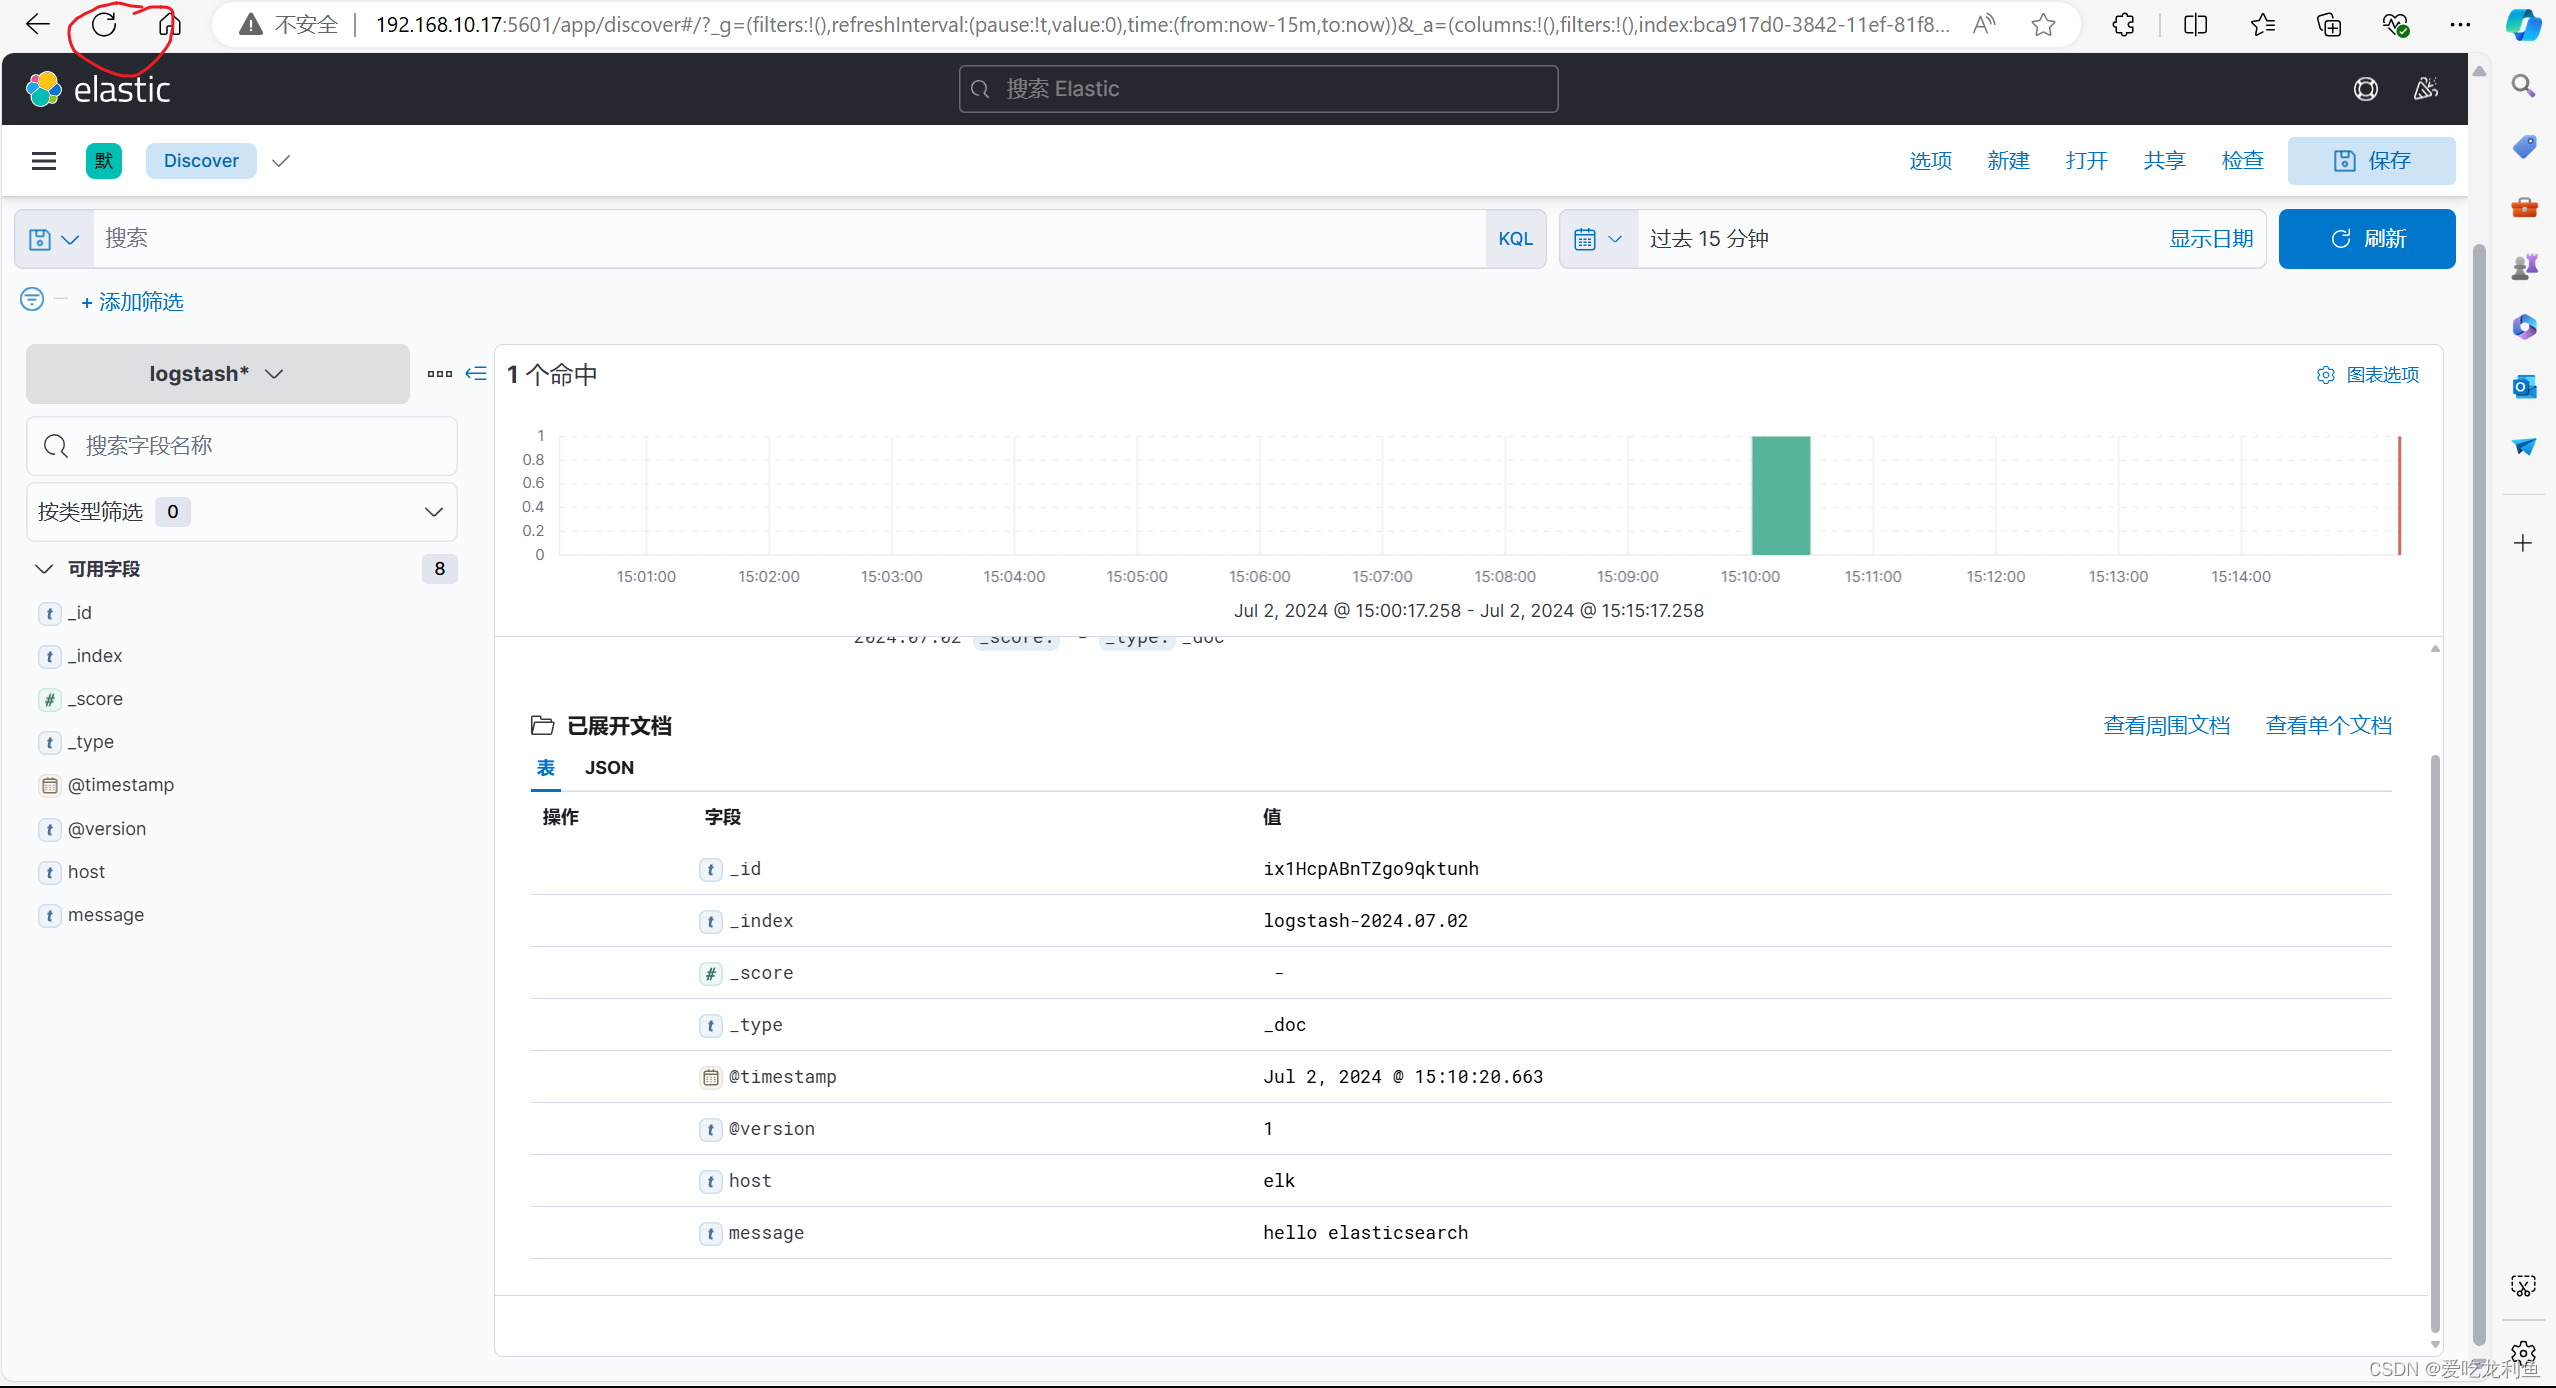Open the date quick menu calendar dropdown

1598,239
